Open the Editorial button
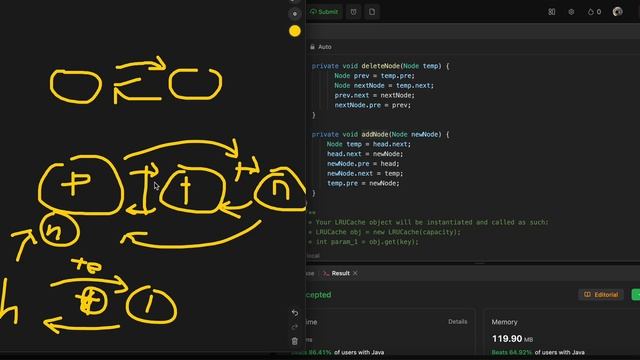The width and height of the screenshot is (640, 360). 601,294
